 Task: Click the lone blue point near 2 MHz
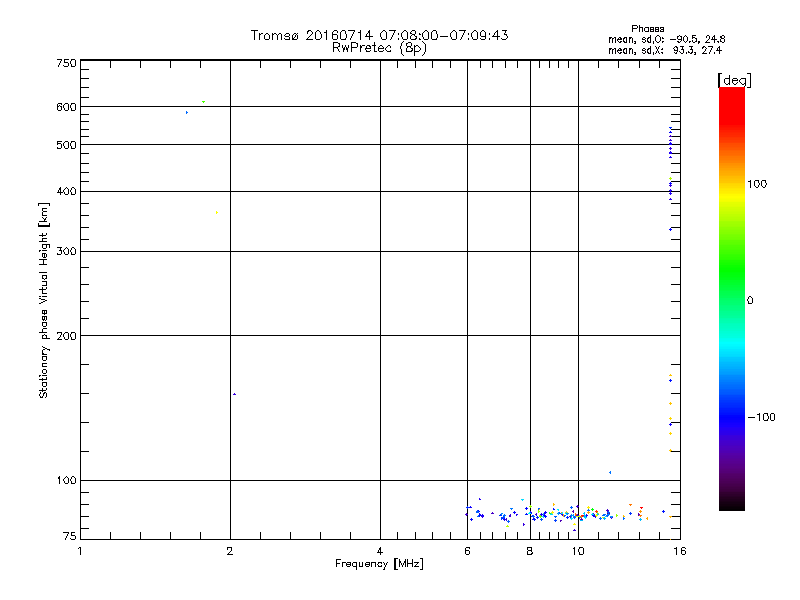coord(234,394)
